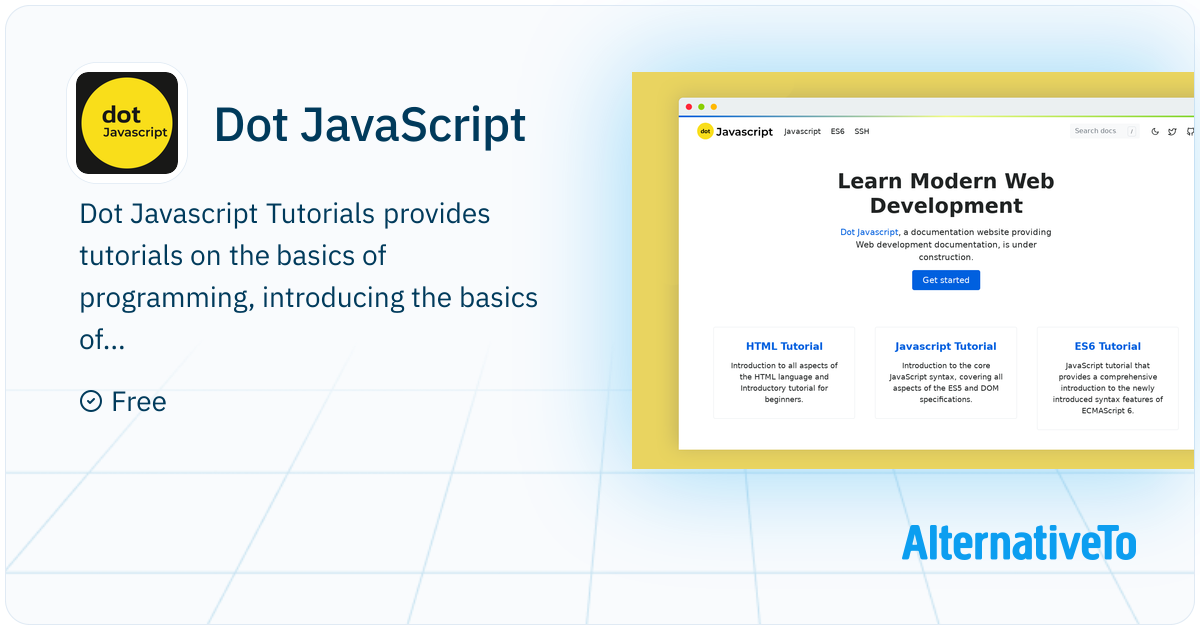Click the Free label text
The height and width of the screenshot is (630, 1200).
point(139,401)
